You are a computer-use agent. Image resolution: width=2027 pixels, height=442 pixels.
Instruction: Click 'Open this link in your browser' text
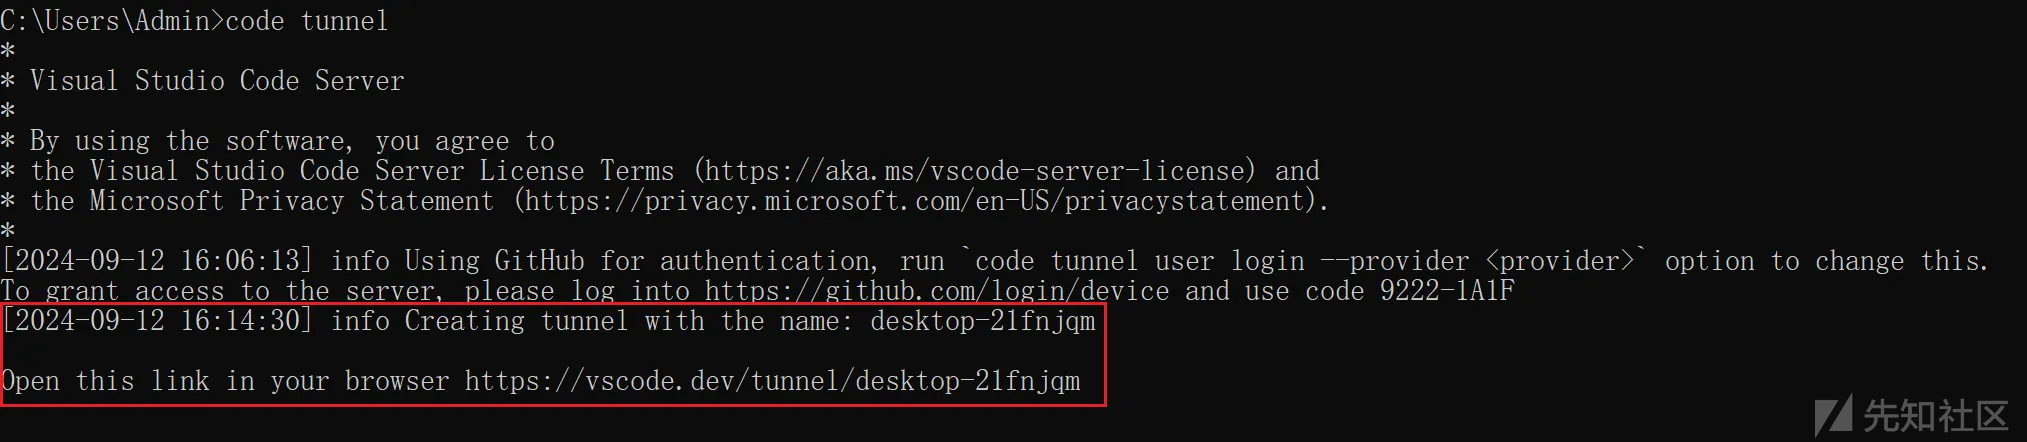225,381
